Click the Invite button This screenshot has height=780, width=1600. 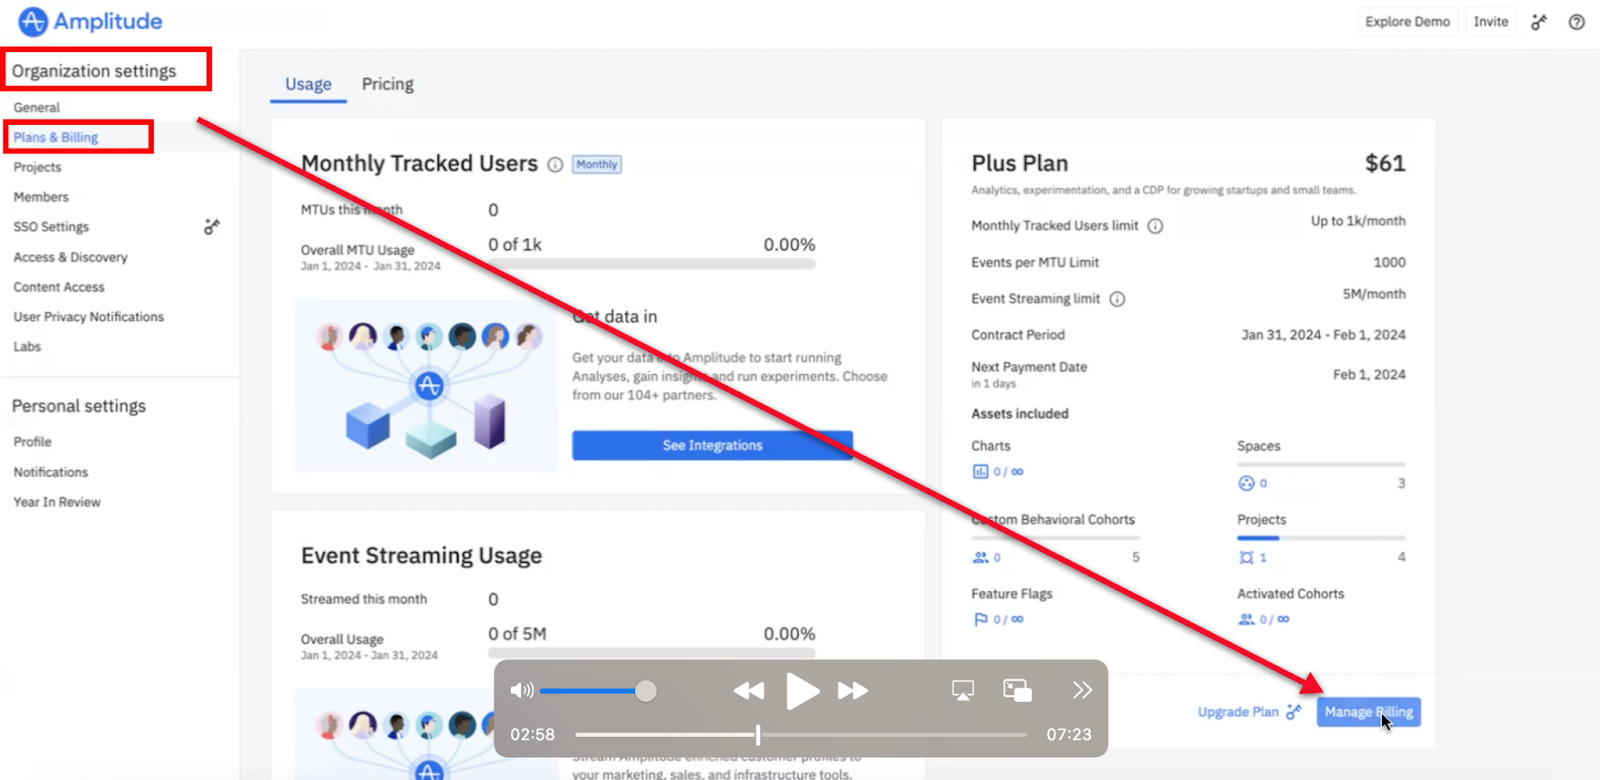point(1490,22)
